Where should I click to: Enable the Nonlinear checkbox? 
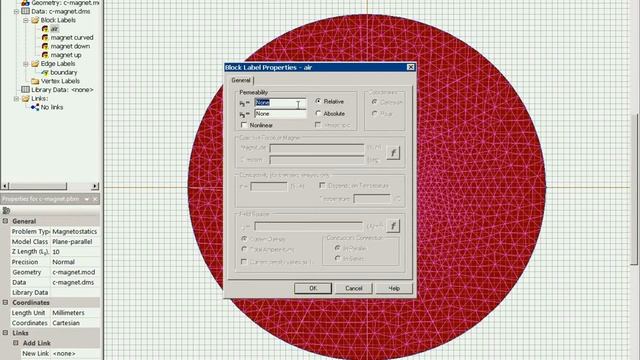pos(244,125)
